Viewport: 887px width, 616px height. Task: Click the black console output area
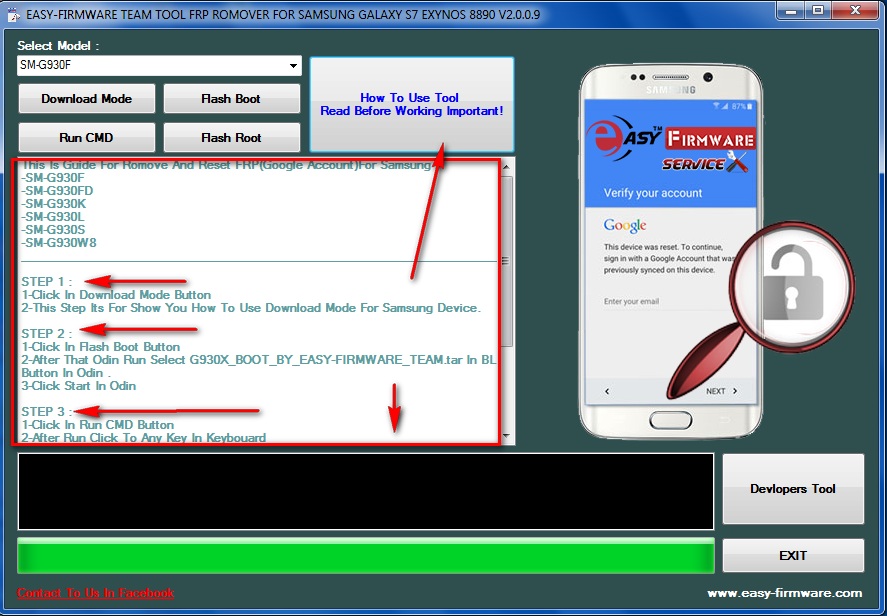[366, 492]
